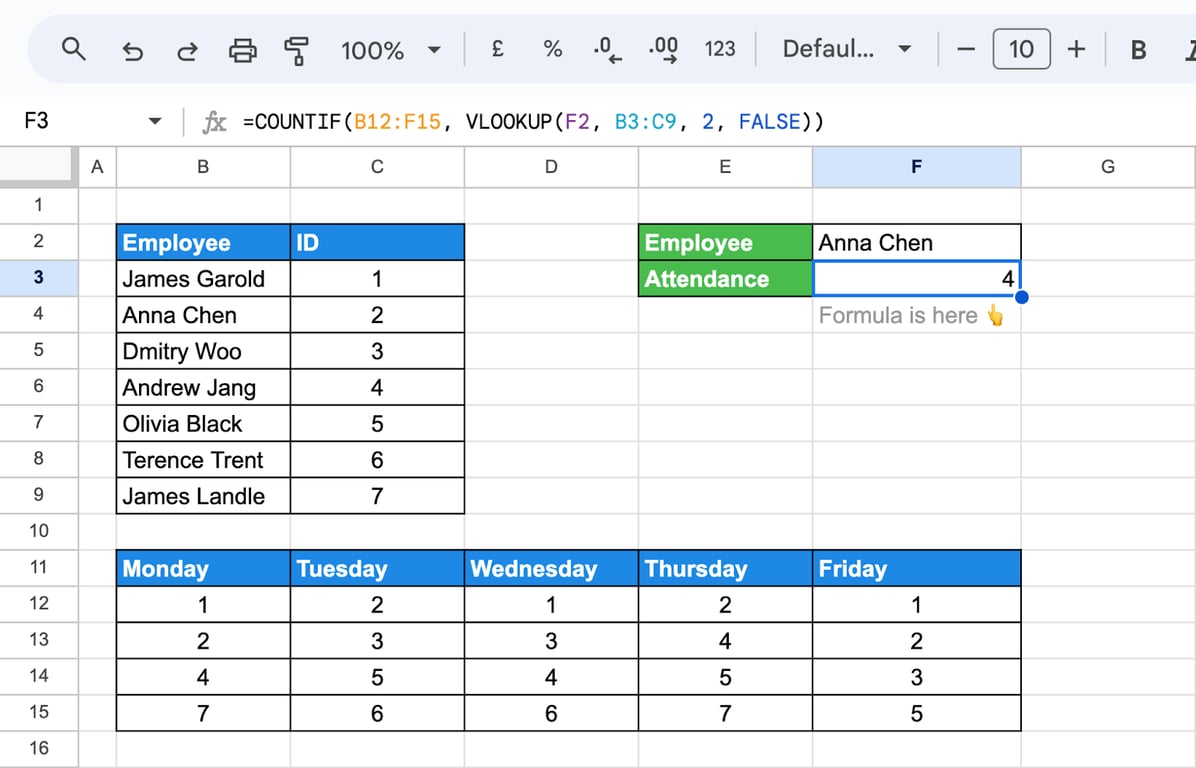Select the James Garold cell

tap(203, 278)
